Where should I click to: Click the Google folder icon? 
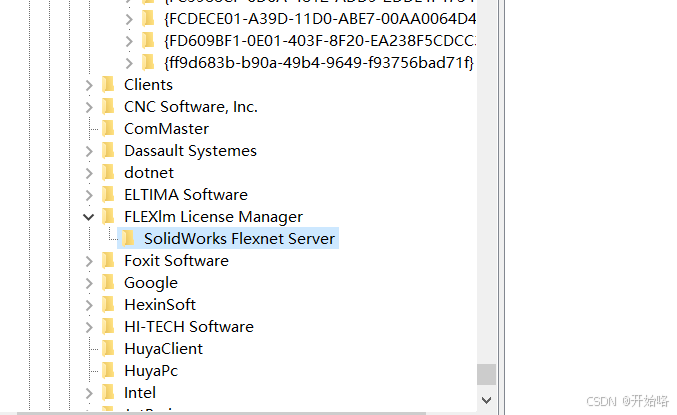click(x=108, y=283)
